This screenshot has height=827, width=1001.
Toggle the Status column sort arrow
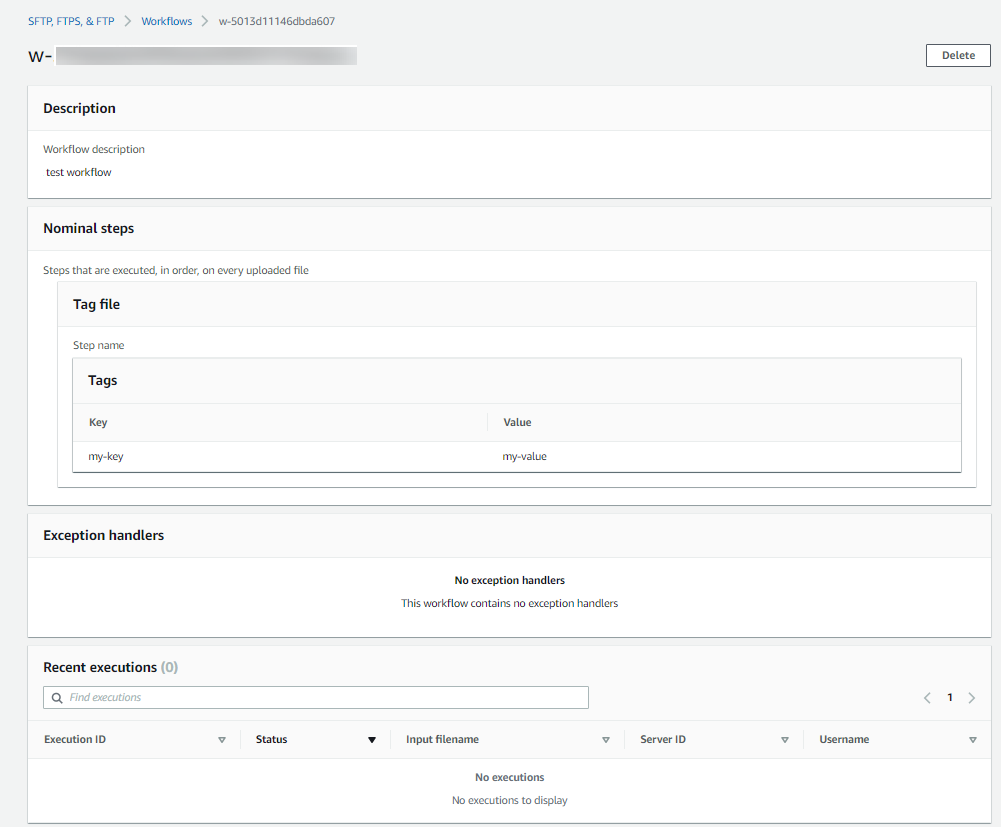point(372,740)
